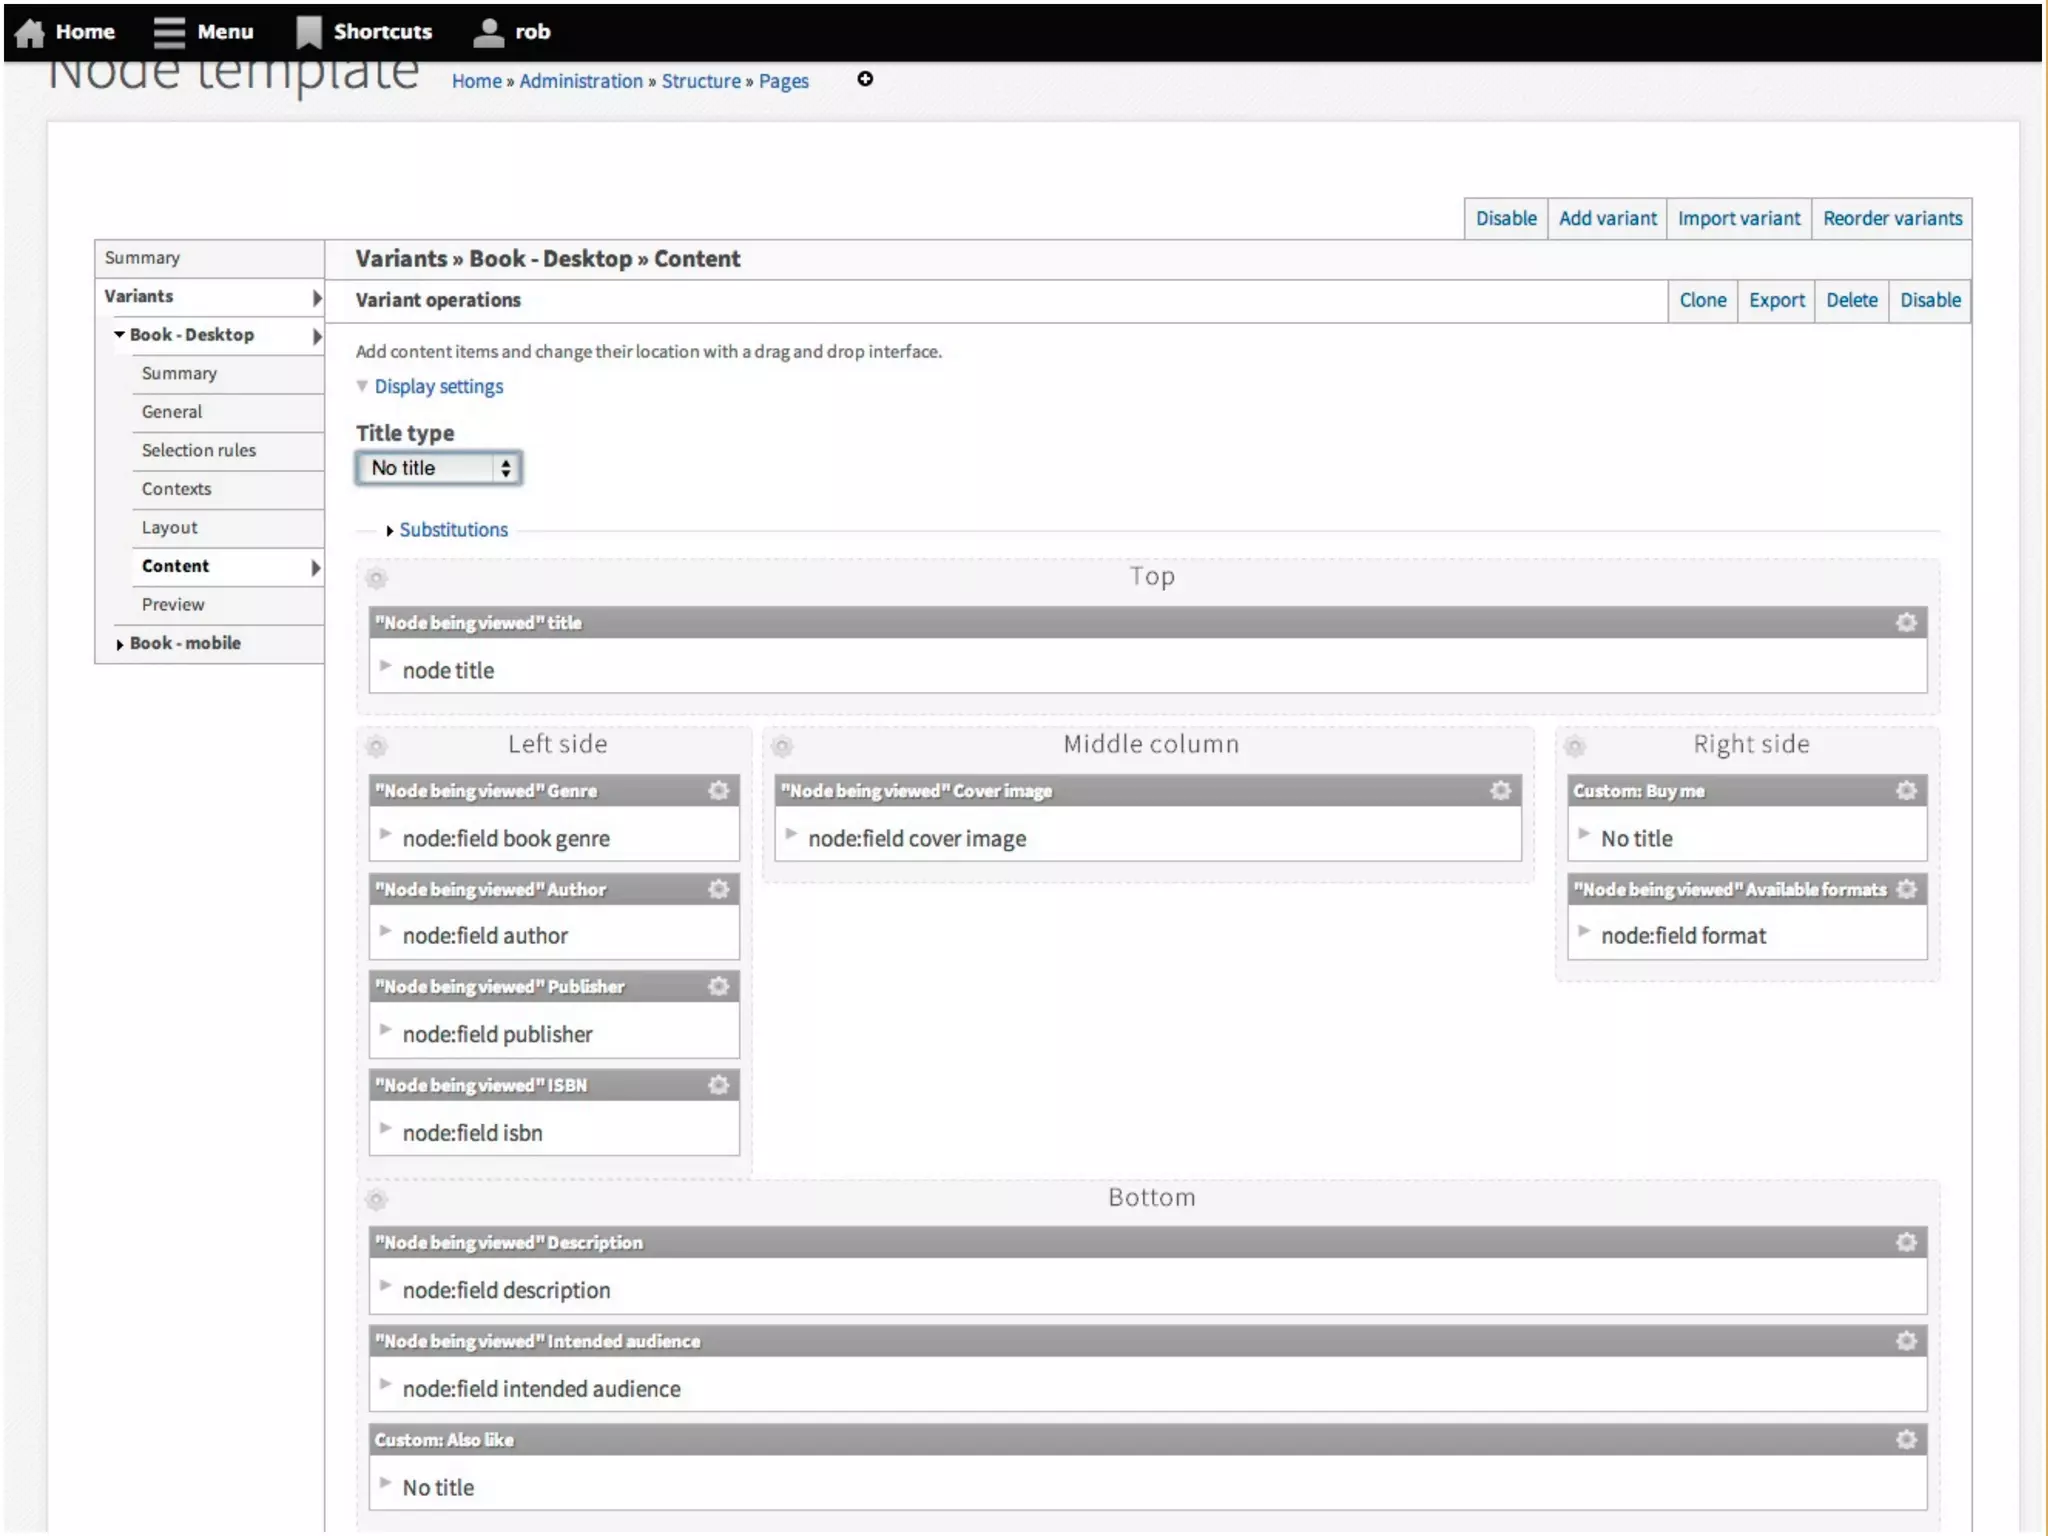Viewport: 2048px width, 1536px height.
Task: Toggle node:field author content arrow
Action: (x=385, y=931)
